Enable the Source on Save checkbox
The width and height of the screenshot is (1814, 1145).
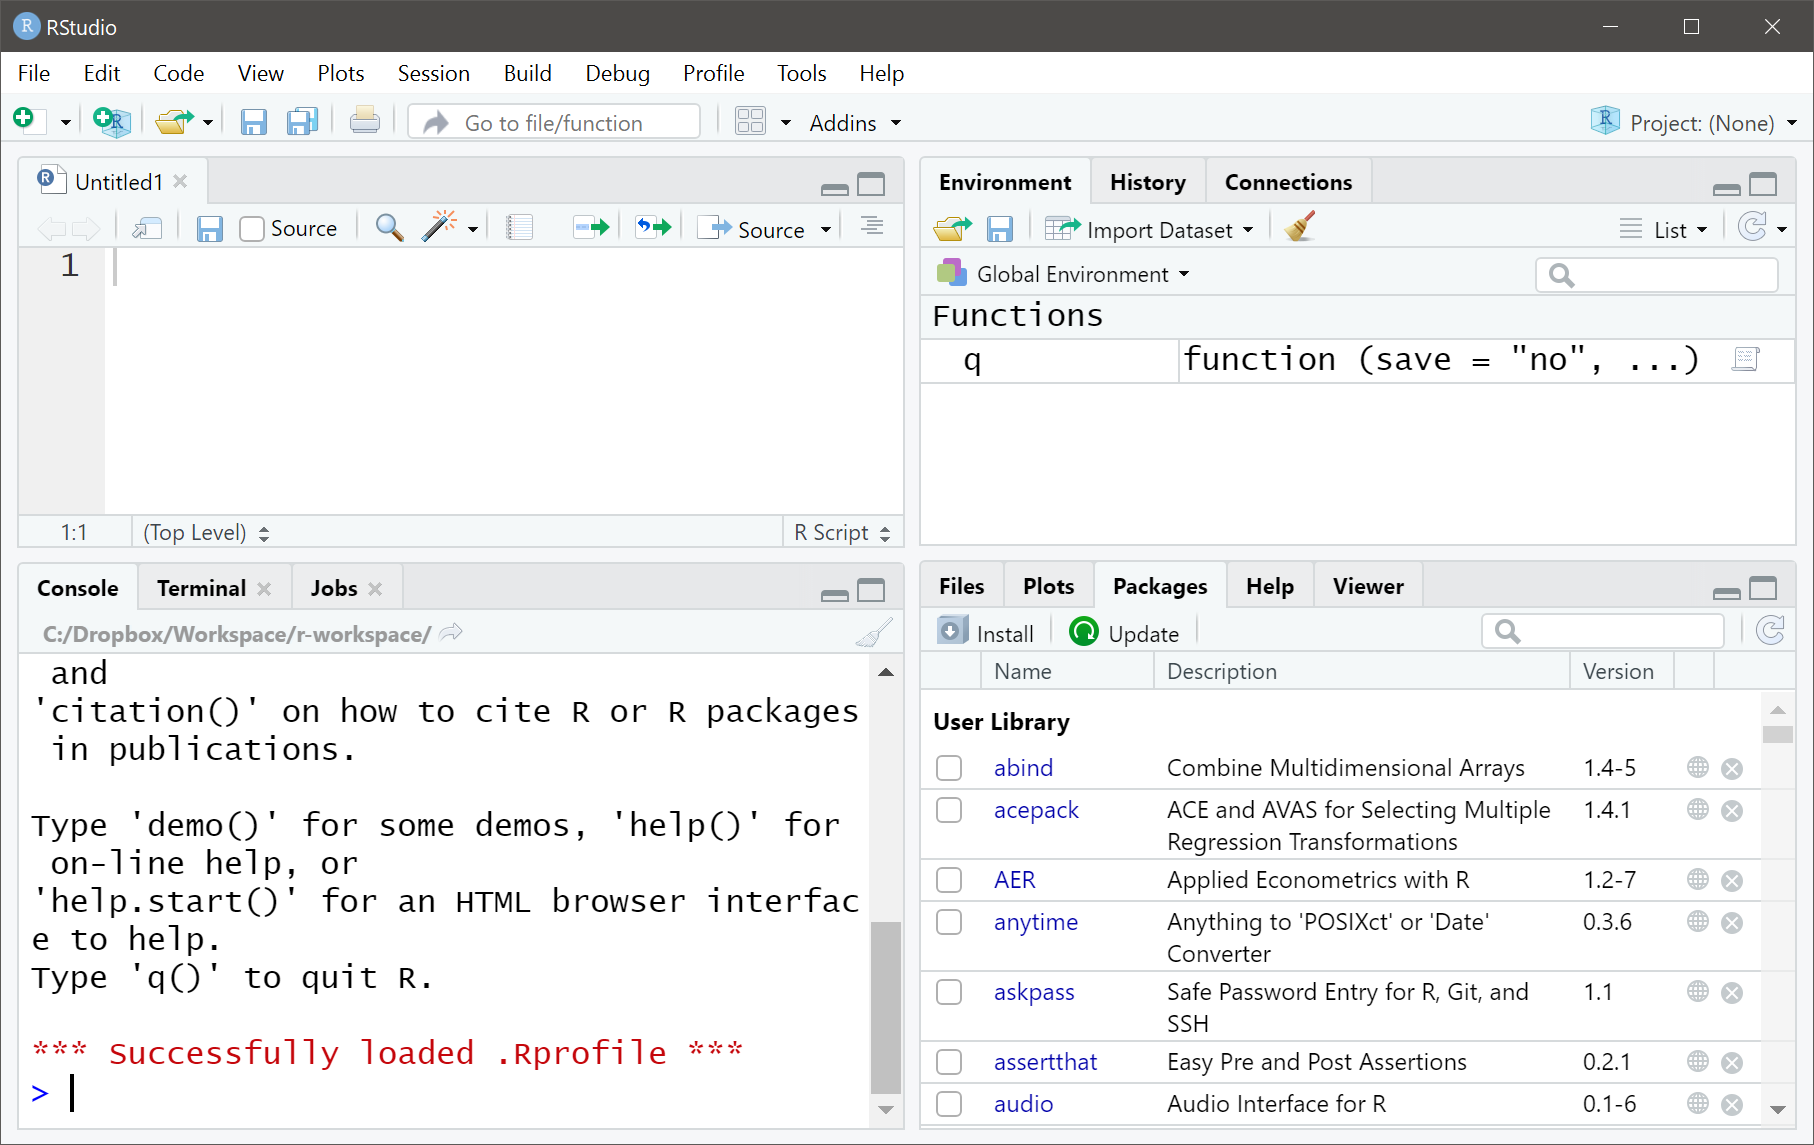coord(252,229)
